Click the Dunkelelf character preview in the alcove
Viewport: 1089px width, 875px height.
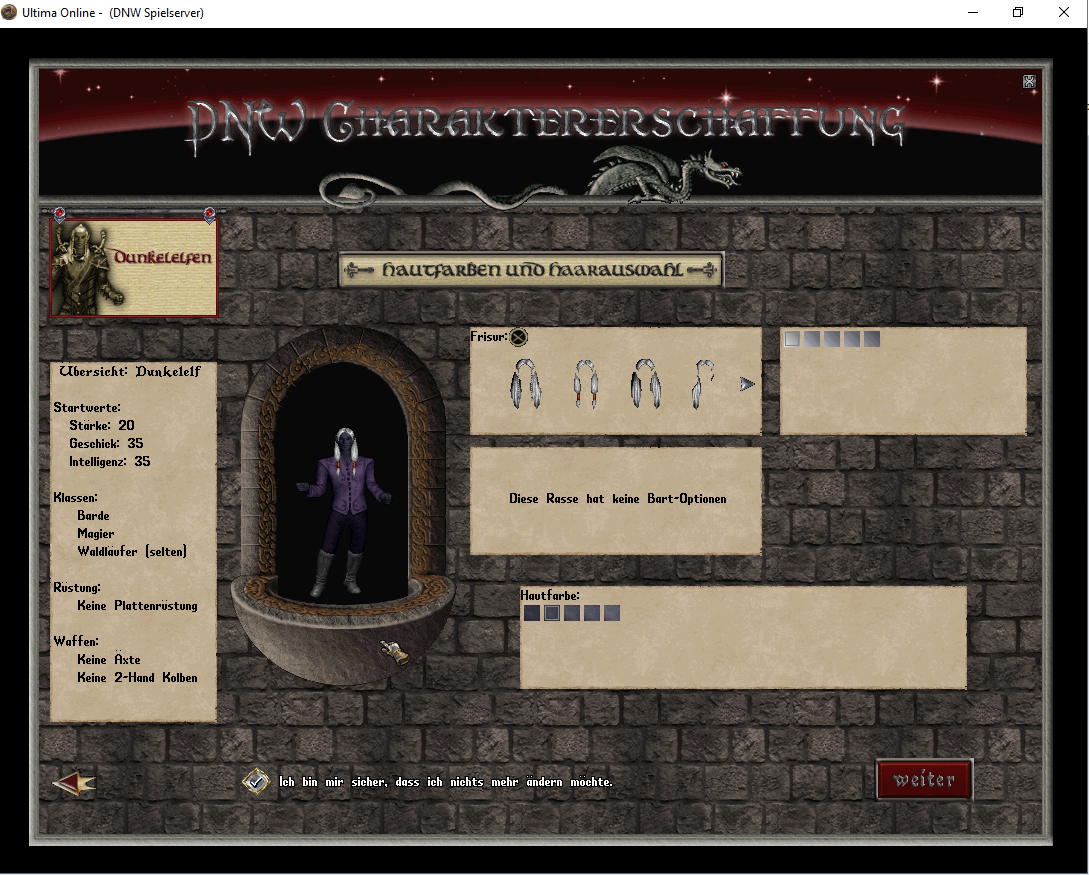tap(344, 512)
